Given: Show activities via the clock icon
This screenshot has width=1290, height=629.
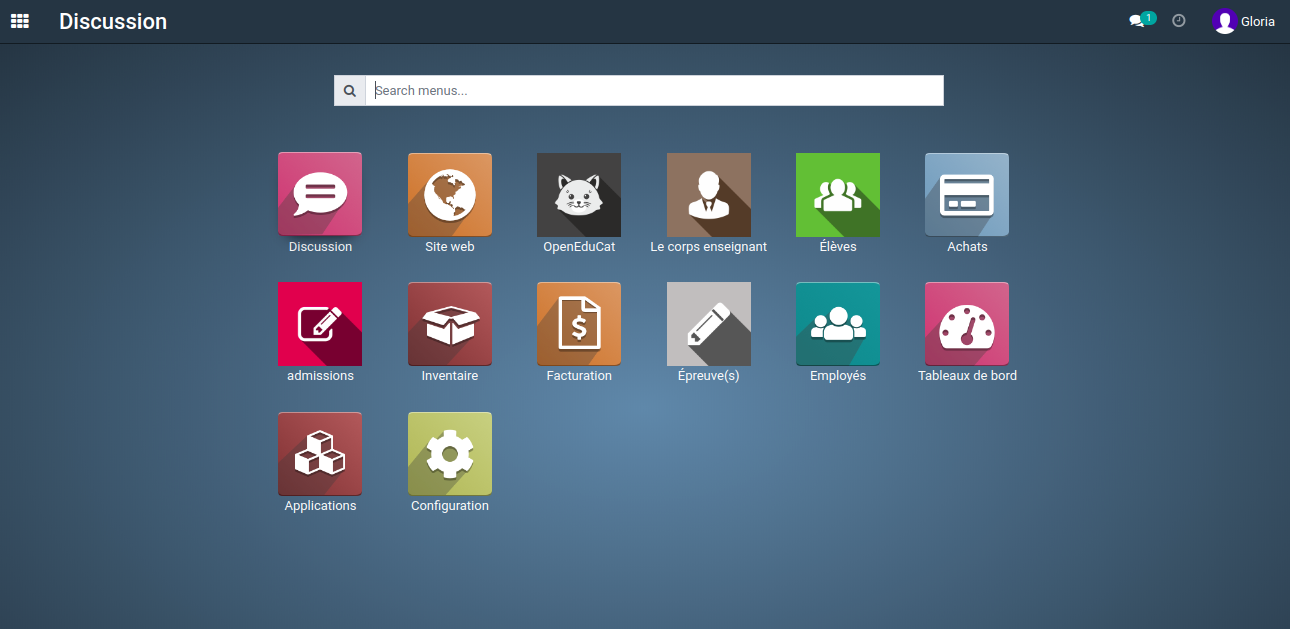Looking at the screenshot, I should tap(1179, 21).
